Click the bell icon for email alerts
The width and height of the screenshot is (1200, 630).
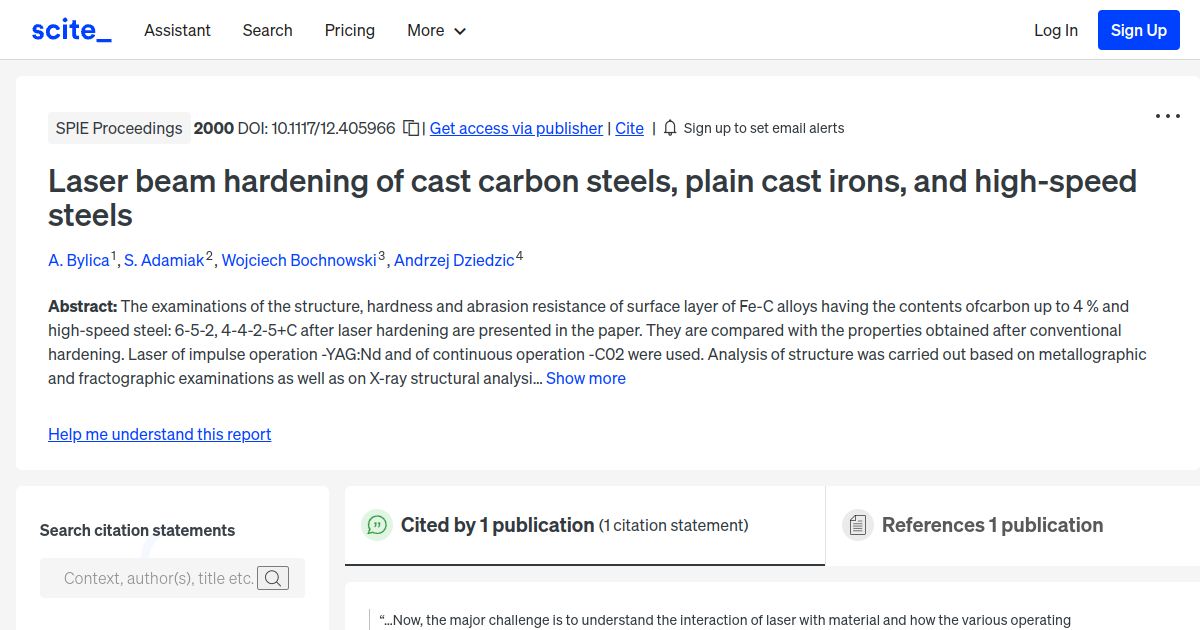click(668, 128)
